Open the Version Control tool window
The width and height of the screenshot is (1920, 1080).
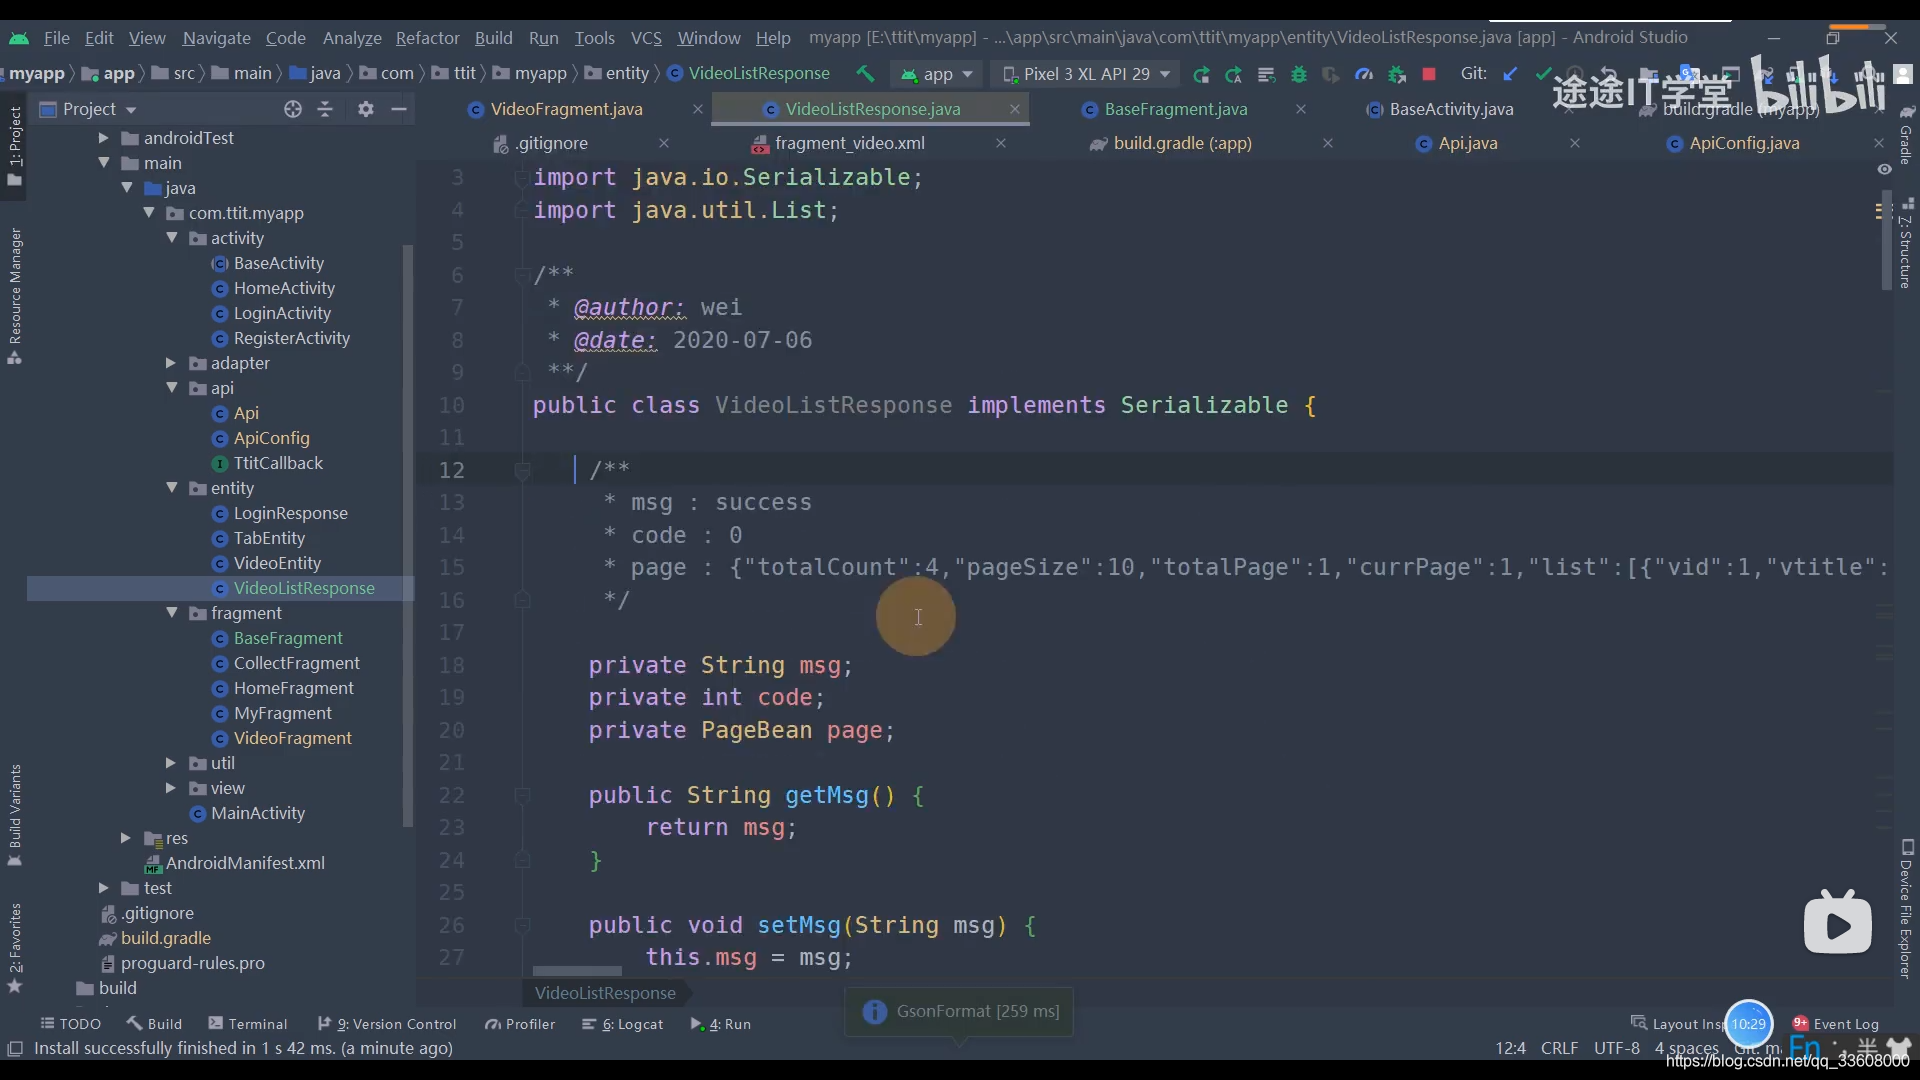pyautogui.click(x=387, y=1024)
